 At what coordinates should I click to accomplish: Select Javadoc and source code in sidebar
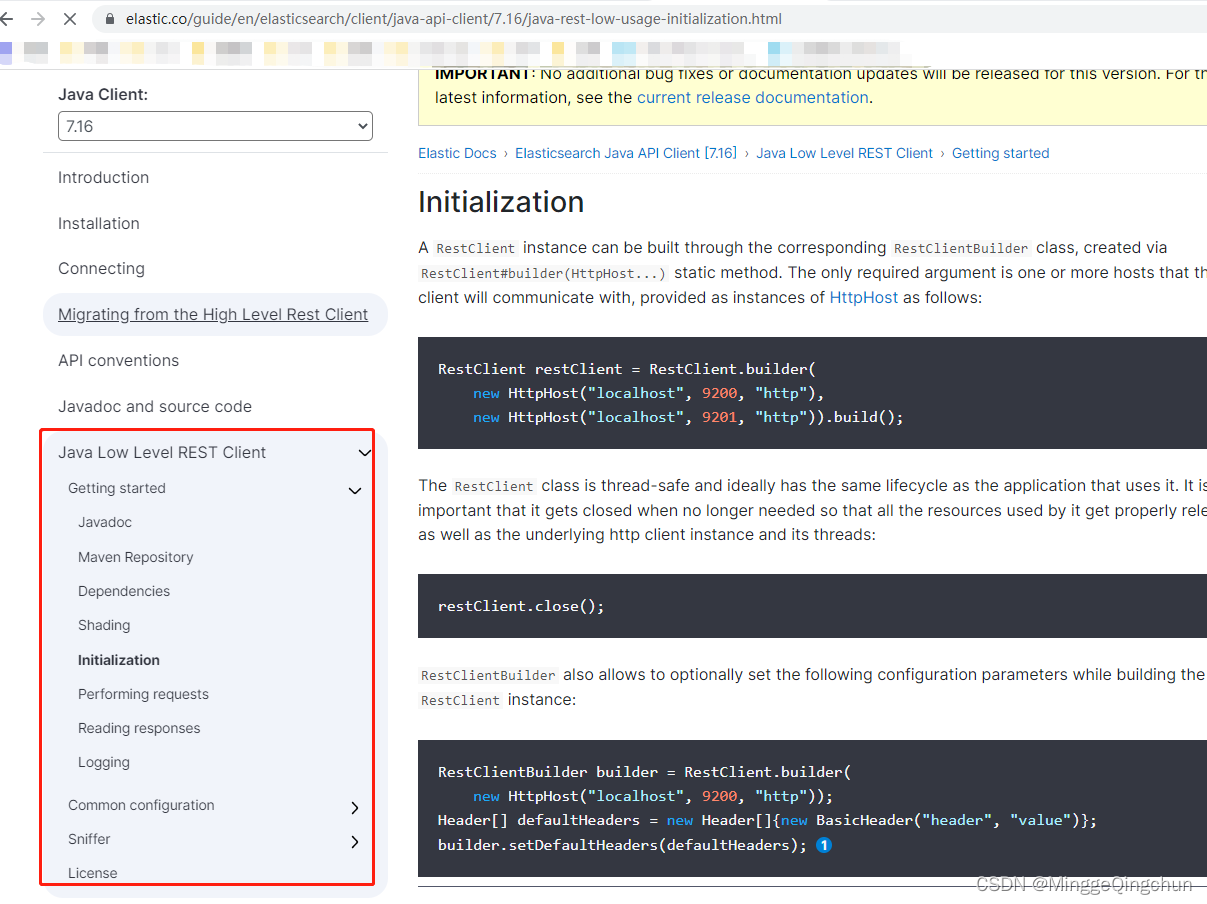tap(154, 406)
